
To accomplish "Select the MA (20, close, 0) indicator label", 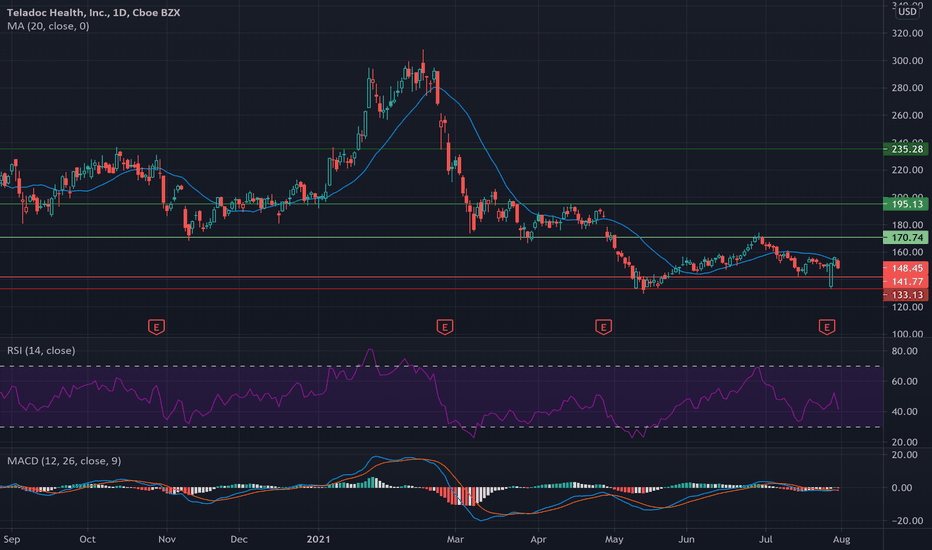I will [48, 26].
